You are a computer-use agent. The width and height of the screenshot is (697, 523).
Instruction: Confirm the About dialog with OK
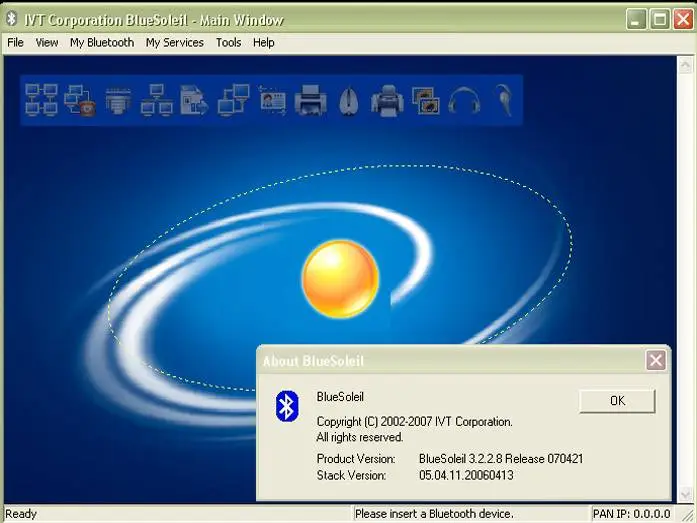point(617,401)
